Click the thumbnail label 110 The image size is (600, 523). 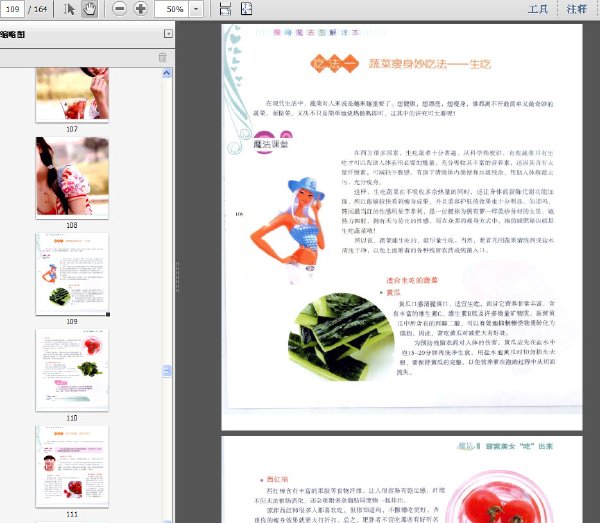72,418
